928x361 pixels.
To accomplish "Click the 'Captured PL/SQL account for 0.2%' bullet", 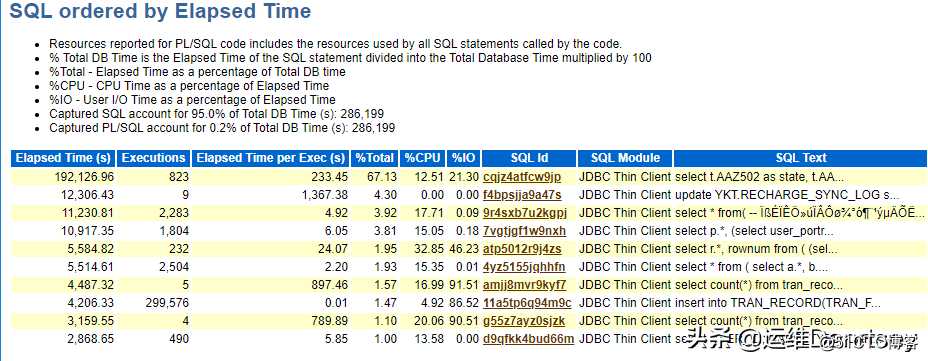I will click(x=223, y=128).
